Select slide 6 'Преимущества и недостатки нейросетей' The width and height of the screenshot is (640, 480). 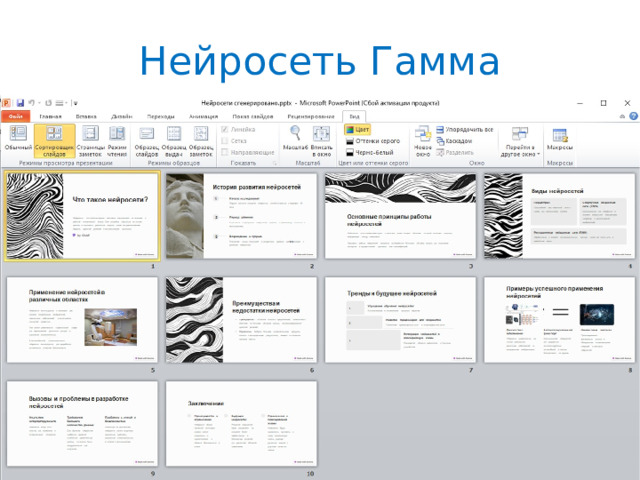(241, 320)
